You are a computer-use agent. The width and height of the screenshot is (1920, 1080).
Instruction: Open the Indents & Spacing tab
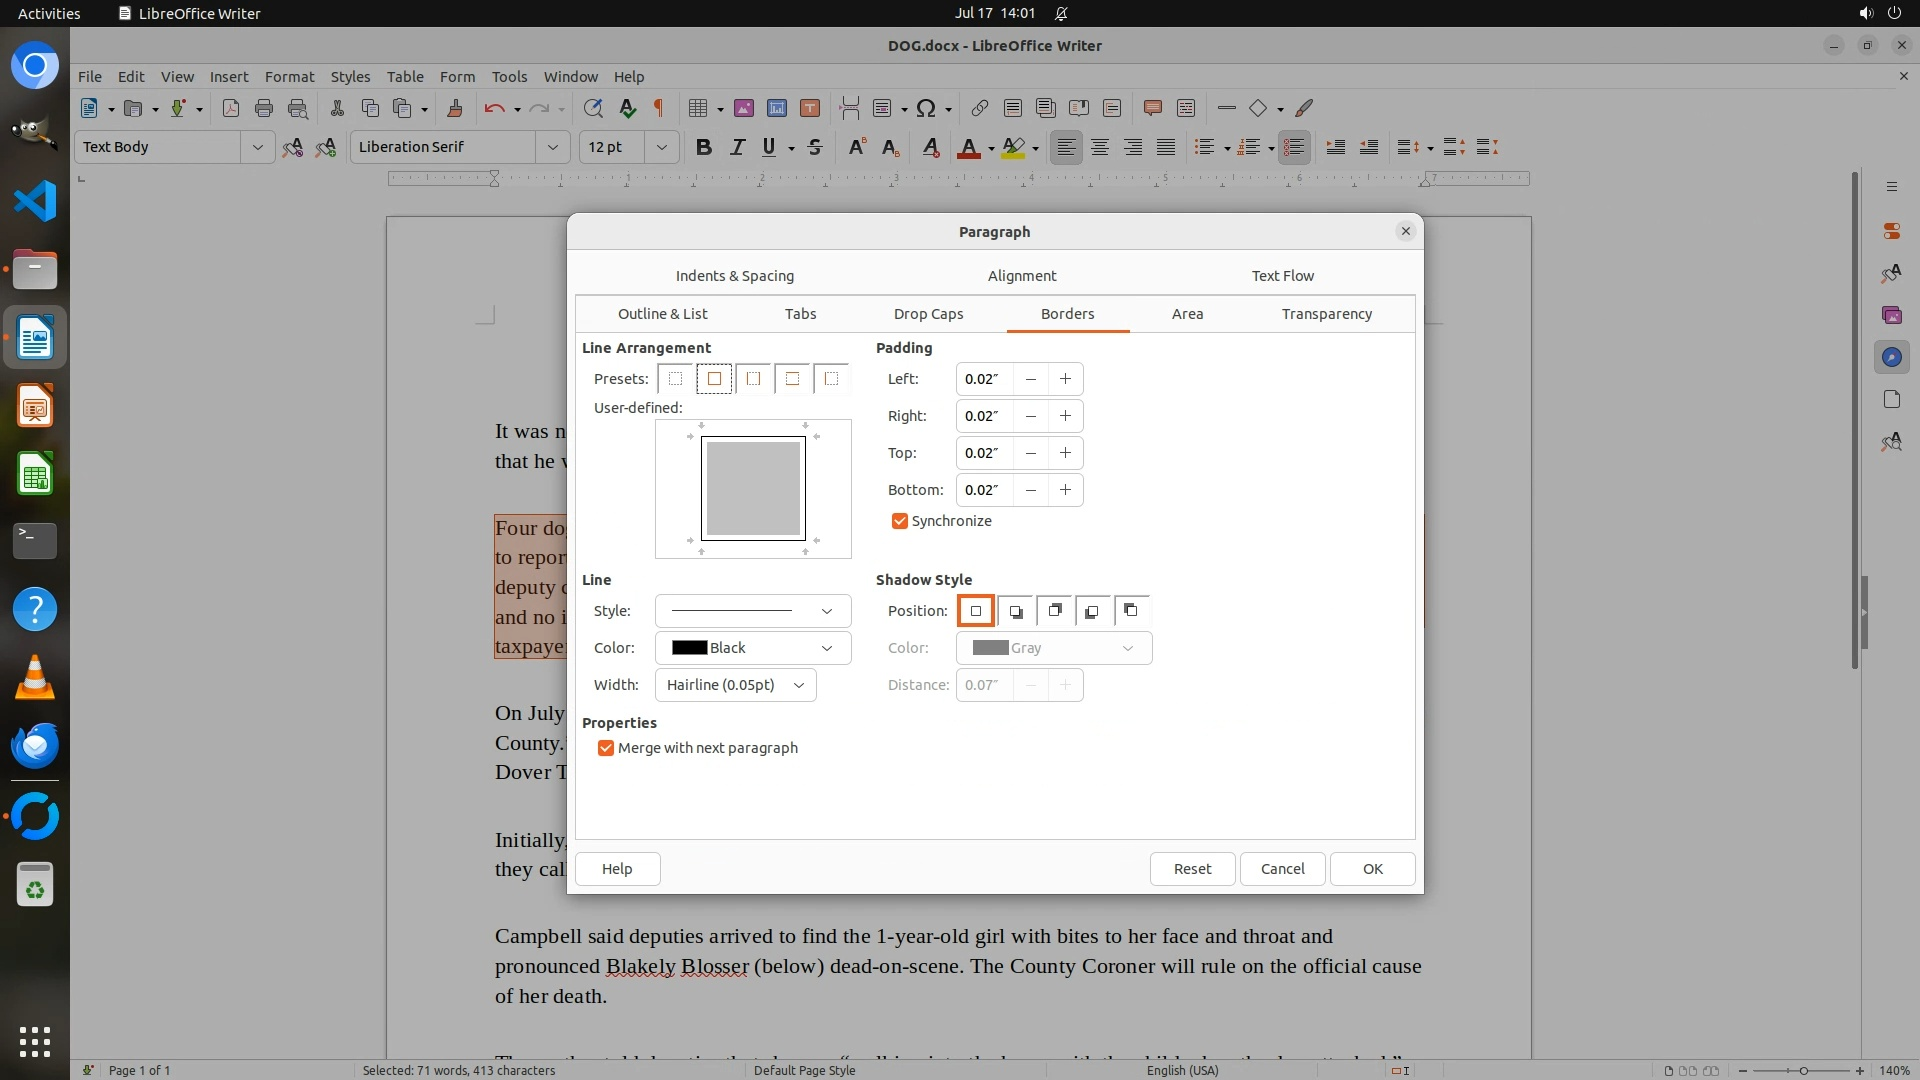[734, 276]
